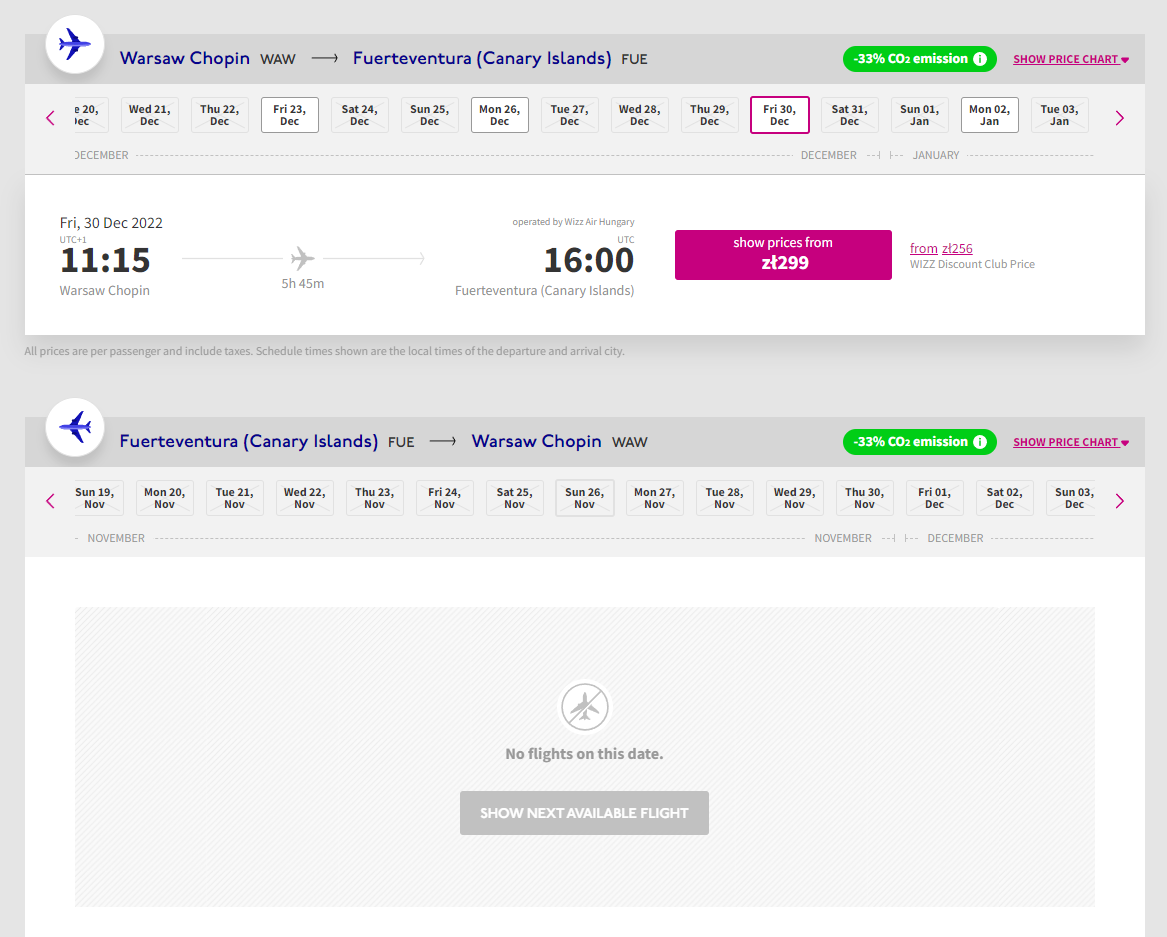Select outbound date Tue 03, Jan
The image size is (1167, 937).
pyautogui.click(x=1059, y=115)
